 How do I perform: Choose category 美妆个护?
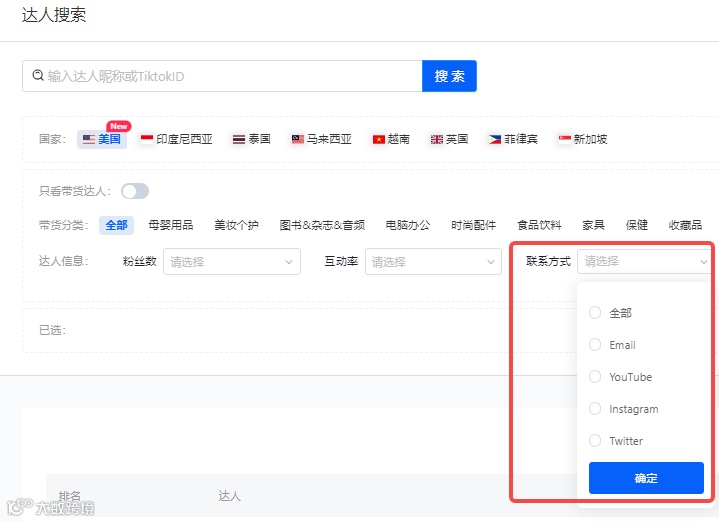coord(237,225)
